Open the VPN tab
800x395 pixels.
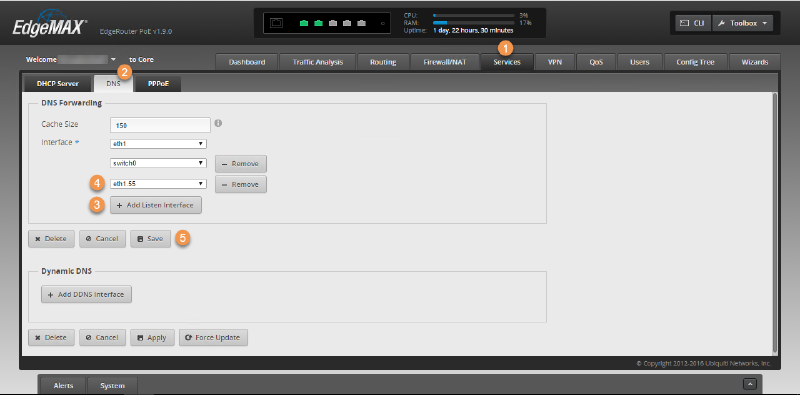(555, 62)
